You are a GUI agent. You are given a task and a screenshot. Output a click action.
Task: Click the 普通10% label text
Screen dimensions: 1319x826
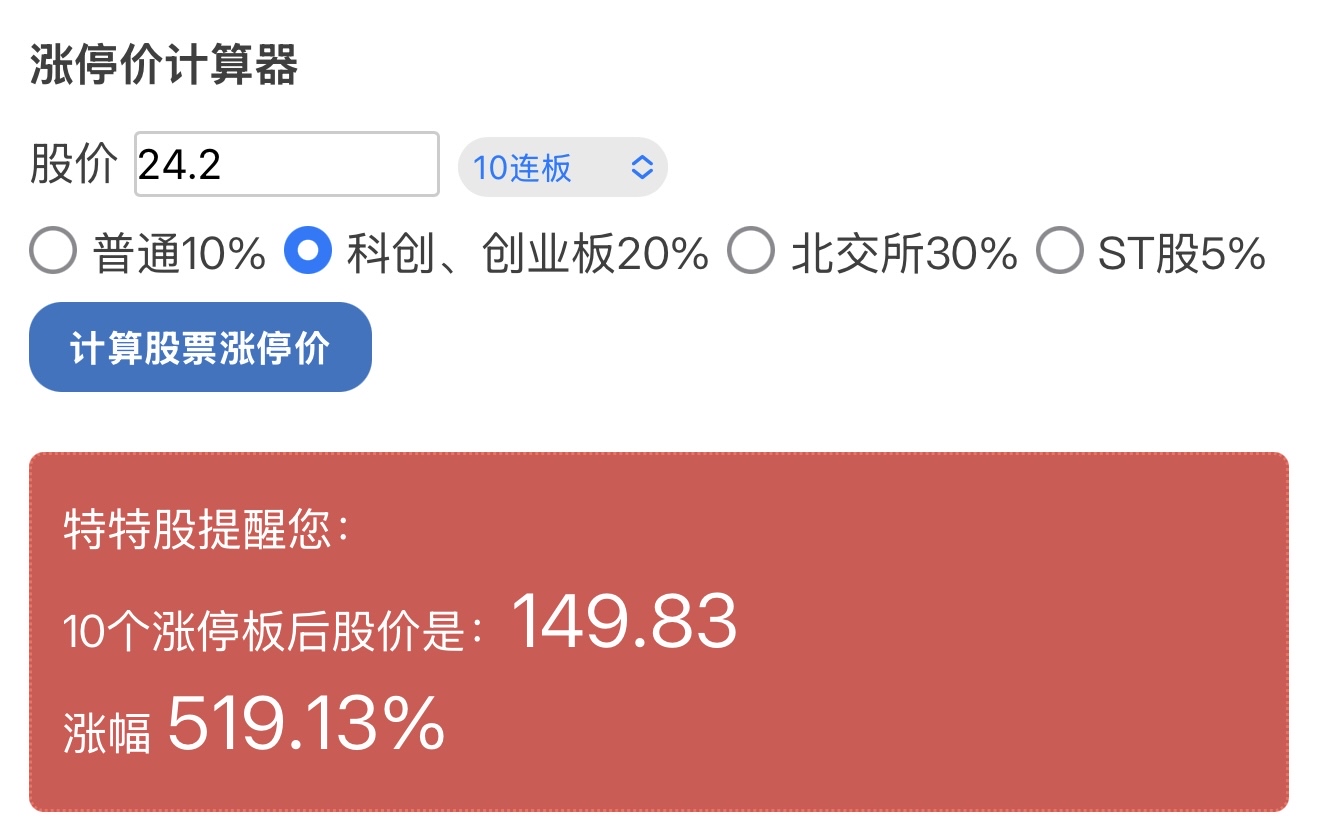tap(180, 254)
